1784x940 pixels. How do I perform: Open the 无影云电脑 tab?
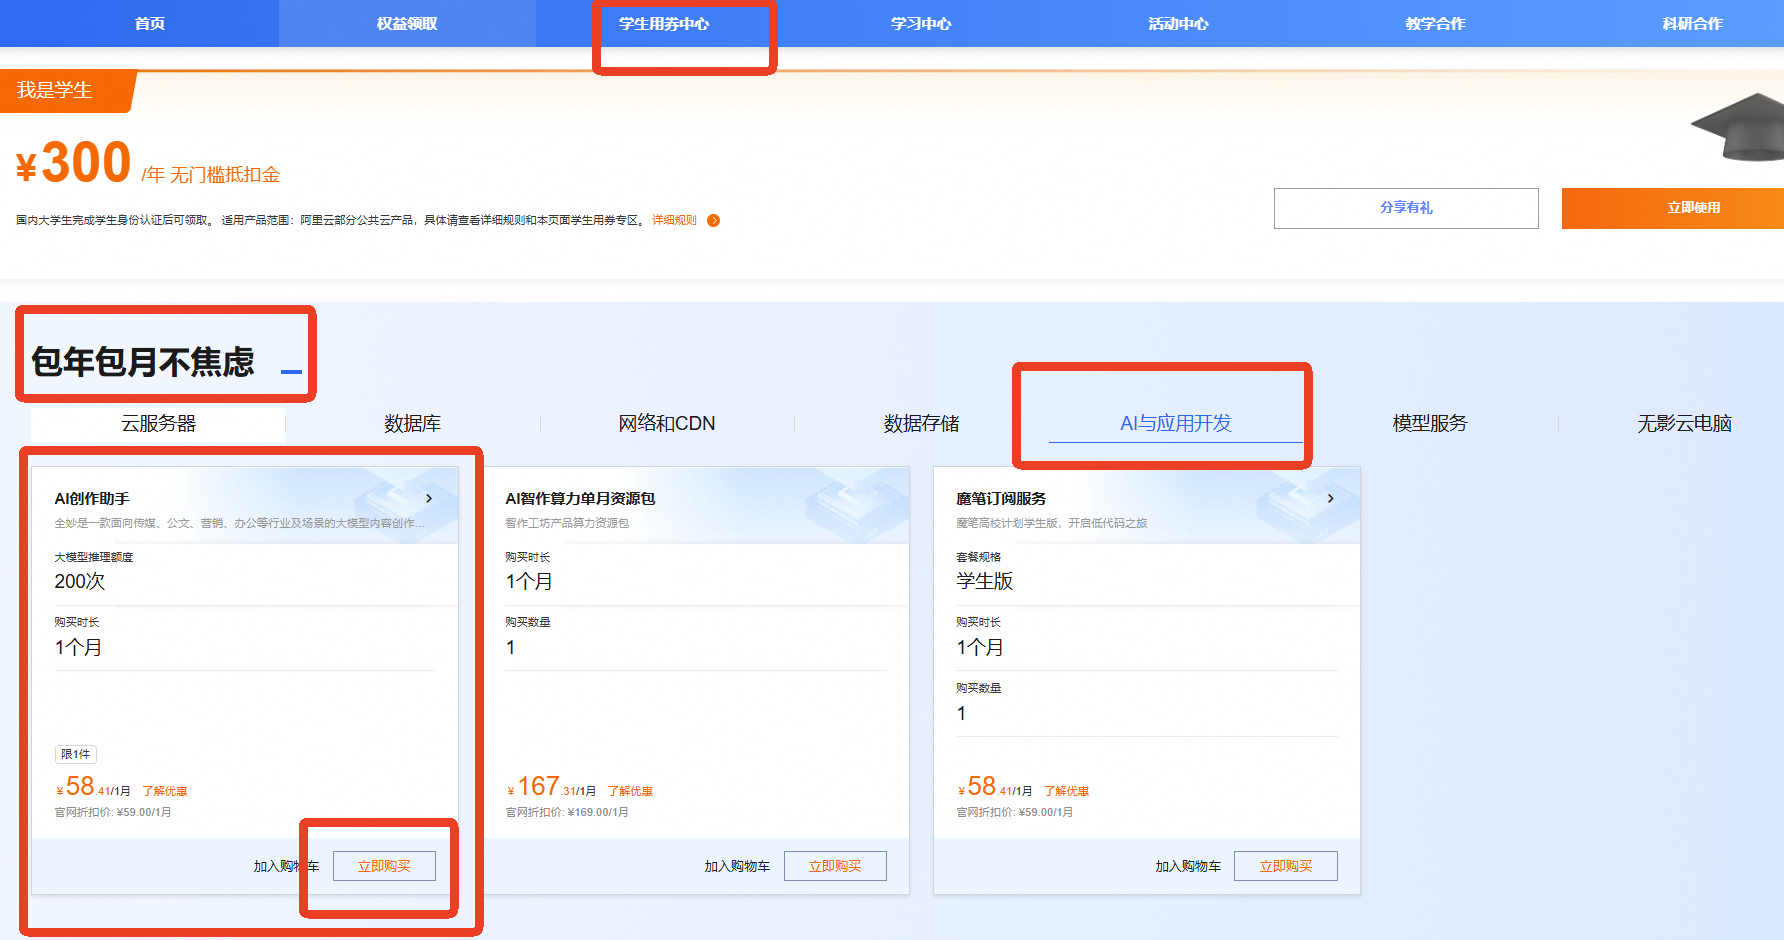pyautogui.click(x=1684, y=423)
